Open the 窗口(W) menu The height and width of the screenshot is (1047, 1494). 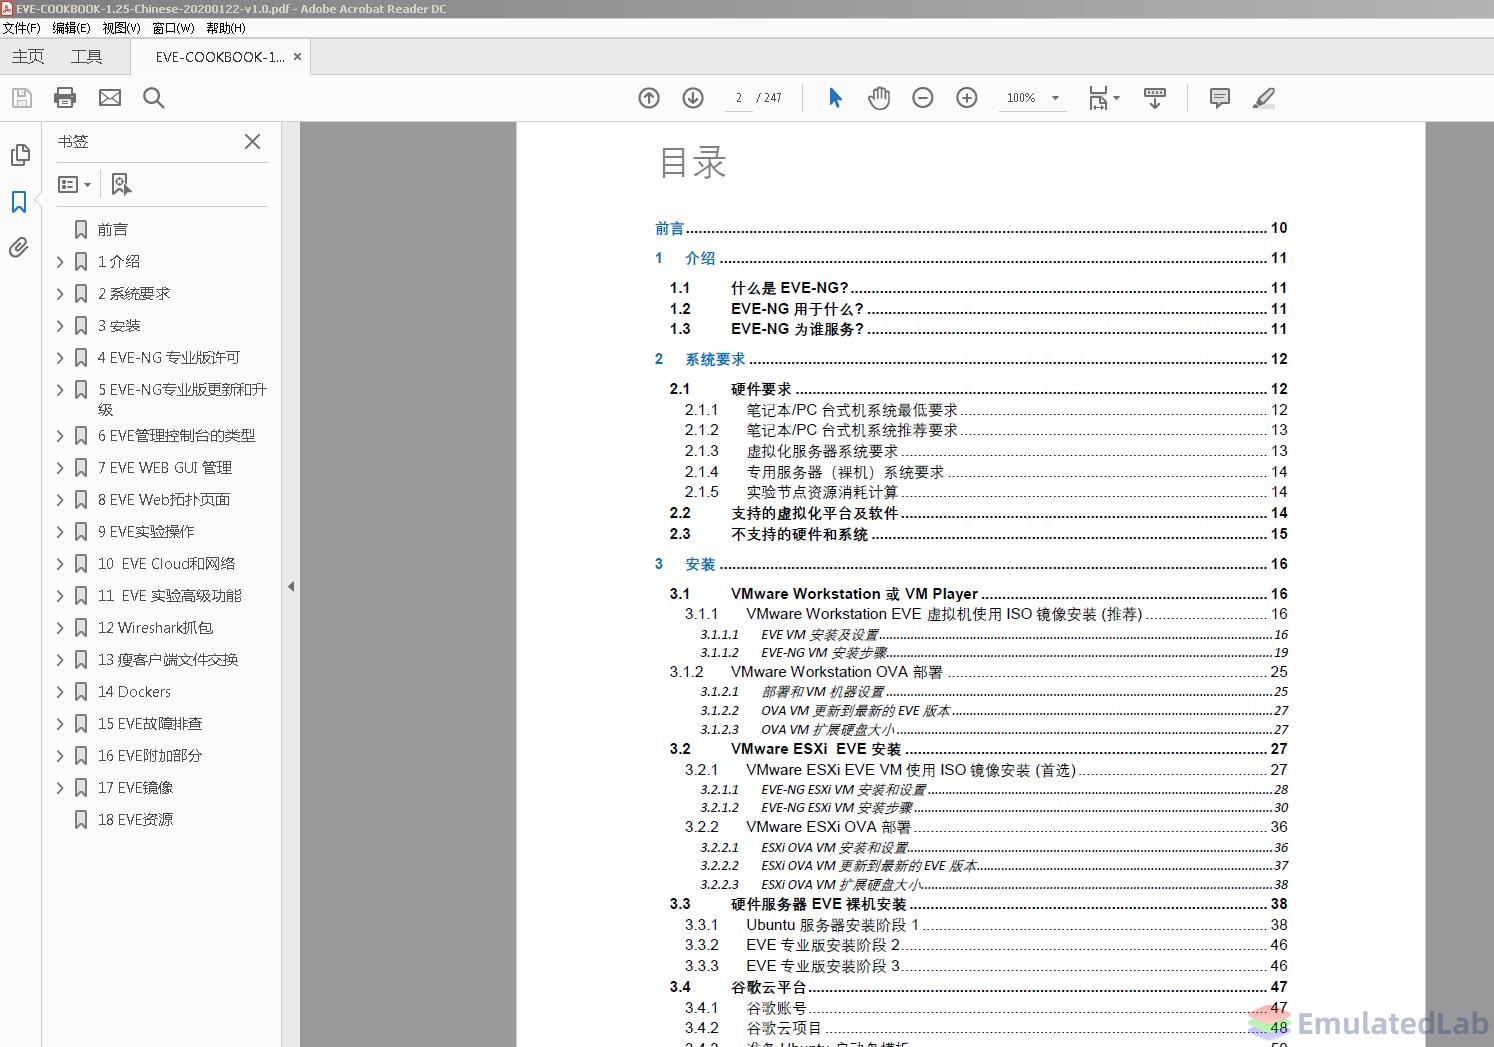(173, 28)
